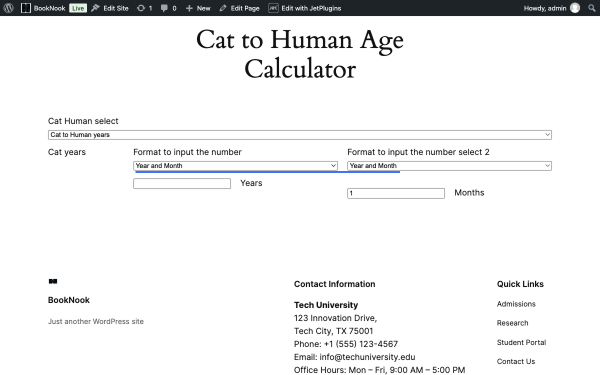
Task: Click the Months input field
Action: 396,193
